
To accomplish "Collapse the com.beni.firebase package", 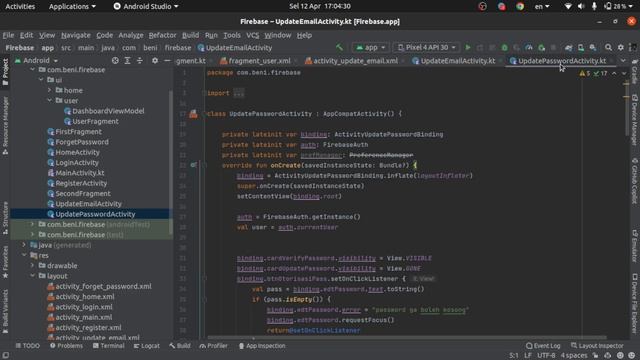I will coord(33,70).
